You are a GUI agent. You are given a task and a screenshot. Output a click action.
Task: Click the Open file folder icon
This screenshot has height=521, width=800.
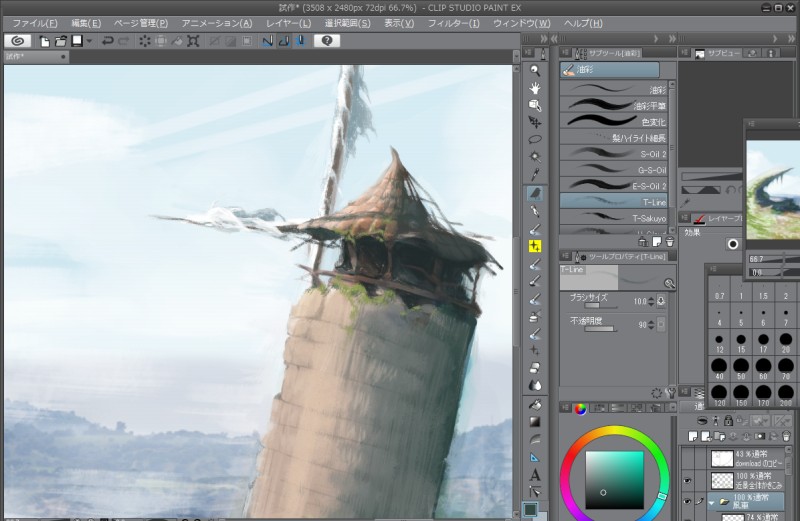[61, 41]
